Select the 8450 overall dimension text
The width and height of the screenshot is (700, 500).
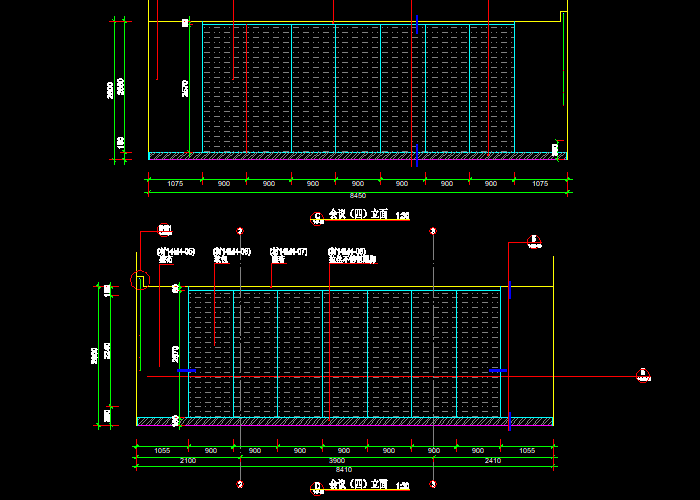point(357,195)
